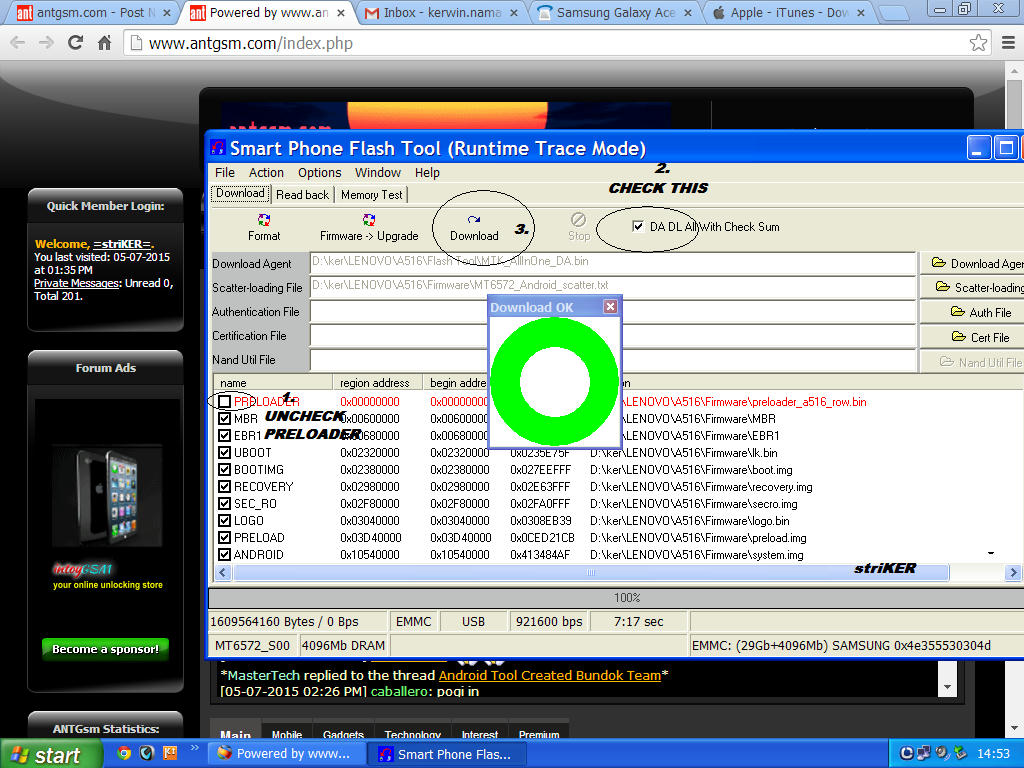Open the Window menu
The width and height of the screenshot is (1024, 768).
coord(377,172)
